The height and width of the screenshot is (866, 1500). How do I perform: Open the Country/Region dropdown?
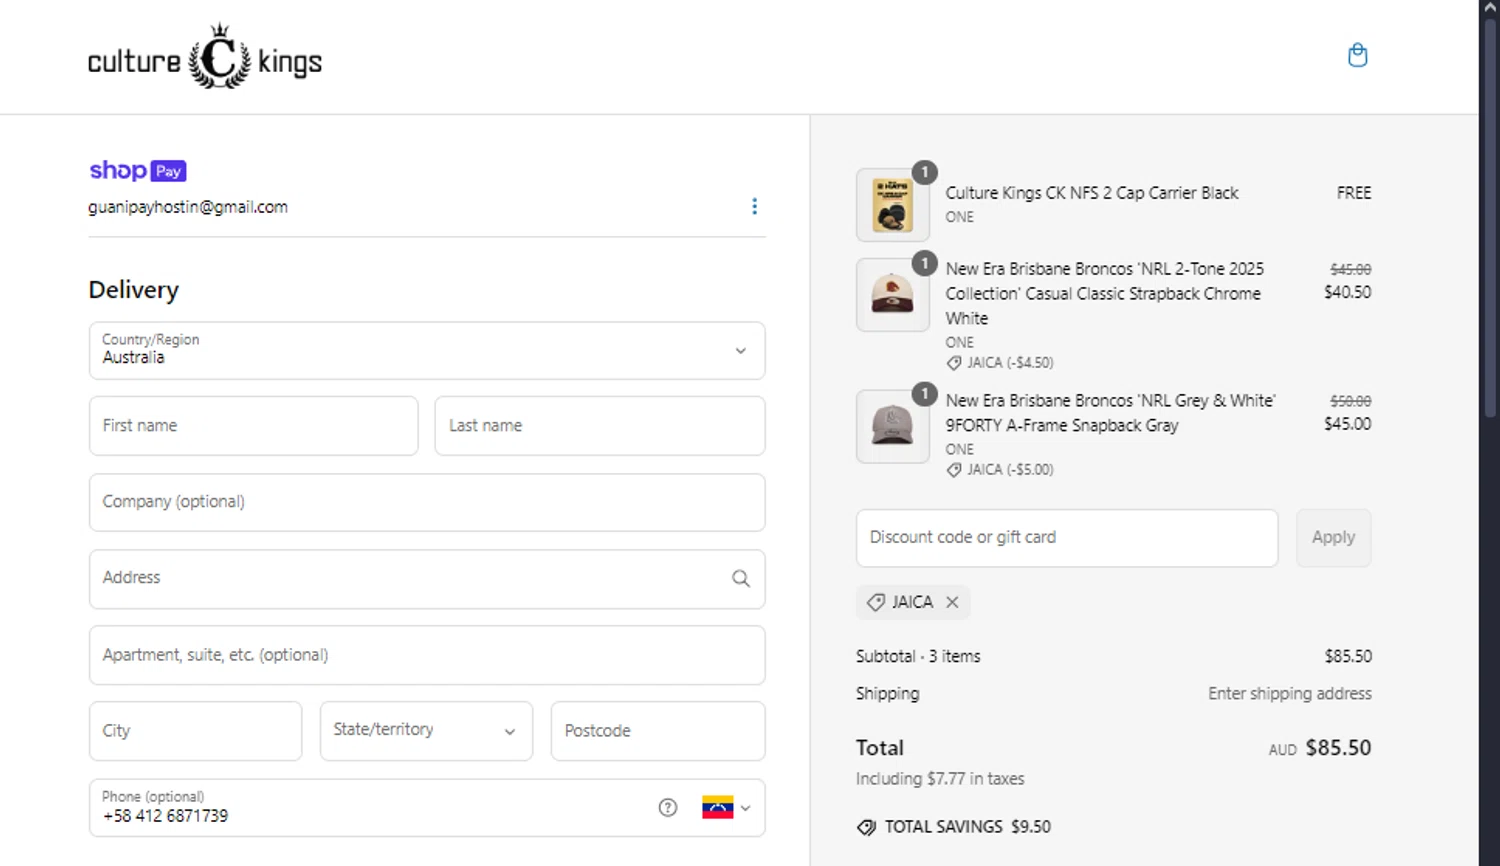pos(427,350)
